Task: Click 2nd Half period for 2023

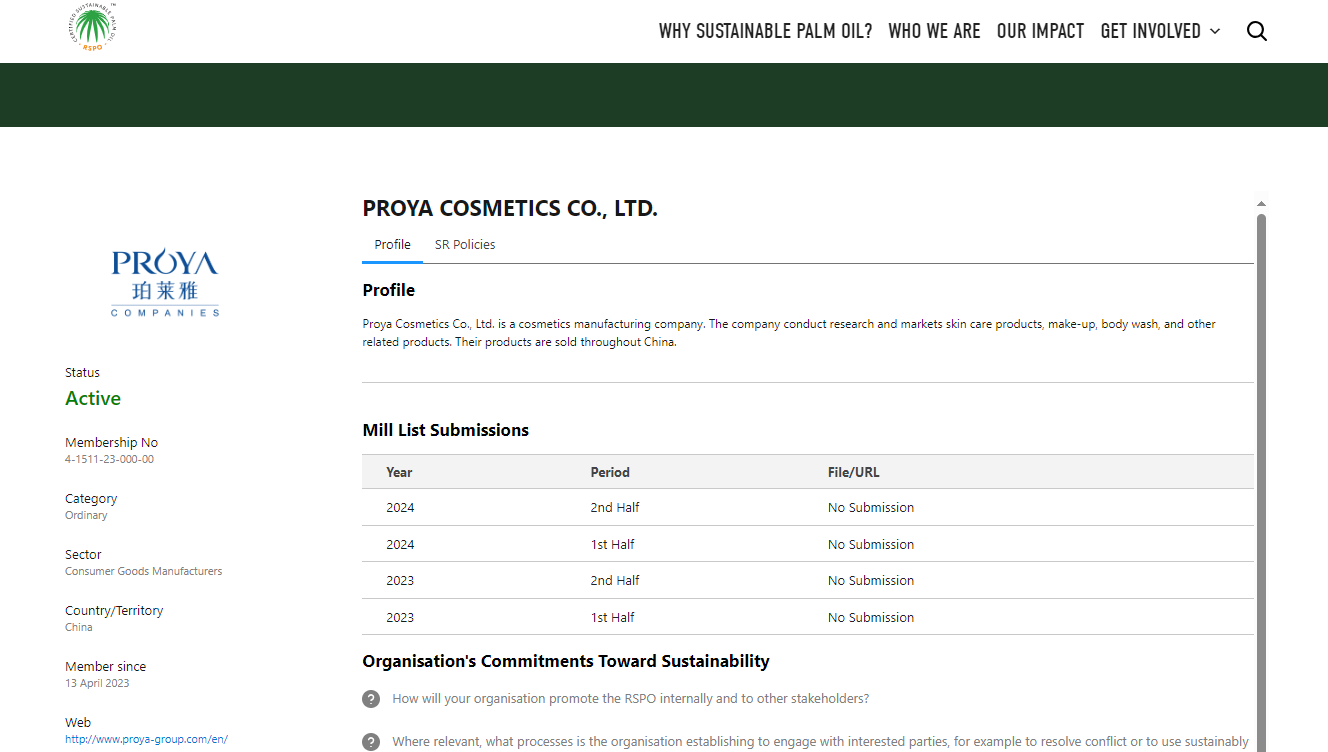Action: click(615, 581)
